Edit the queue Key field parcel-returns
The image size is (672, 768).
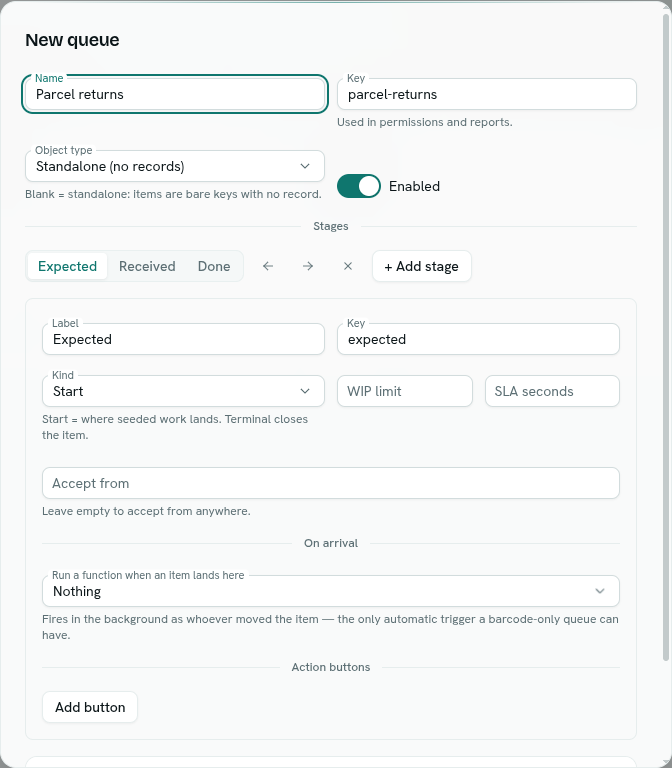coord(487,94)
